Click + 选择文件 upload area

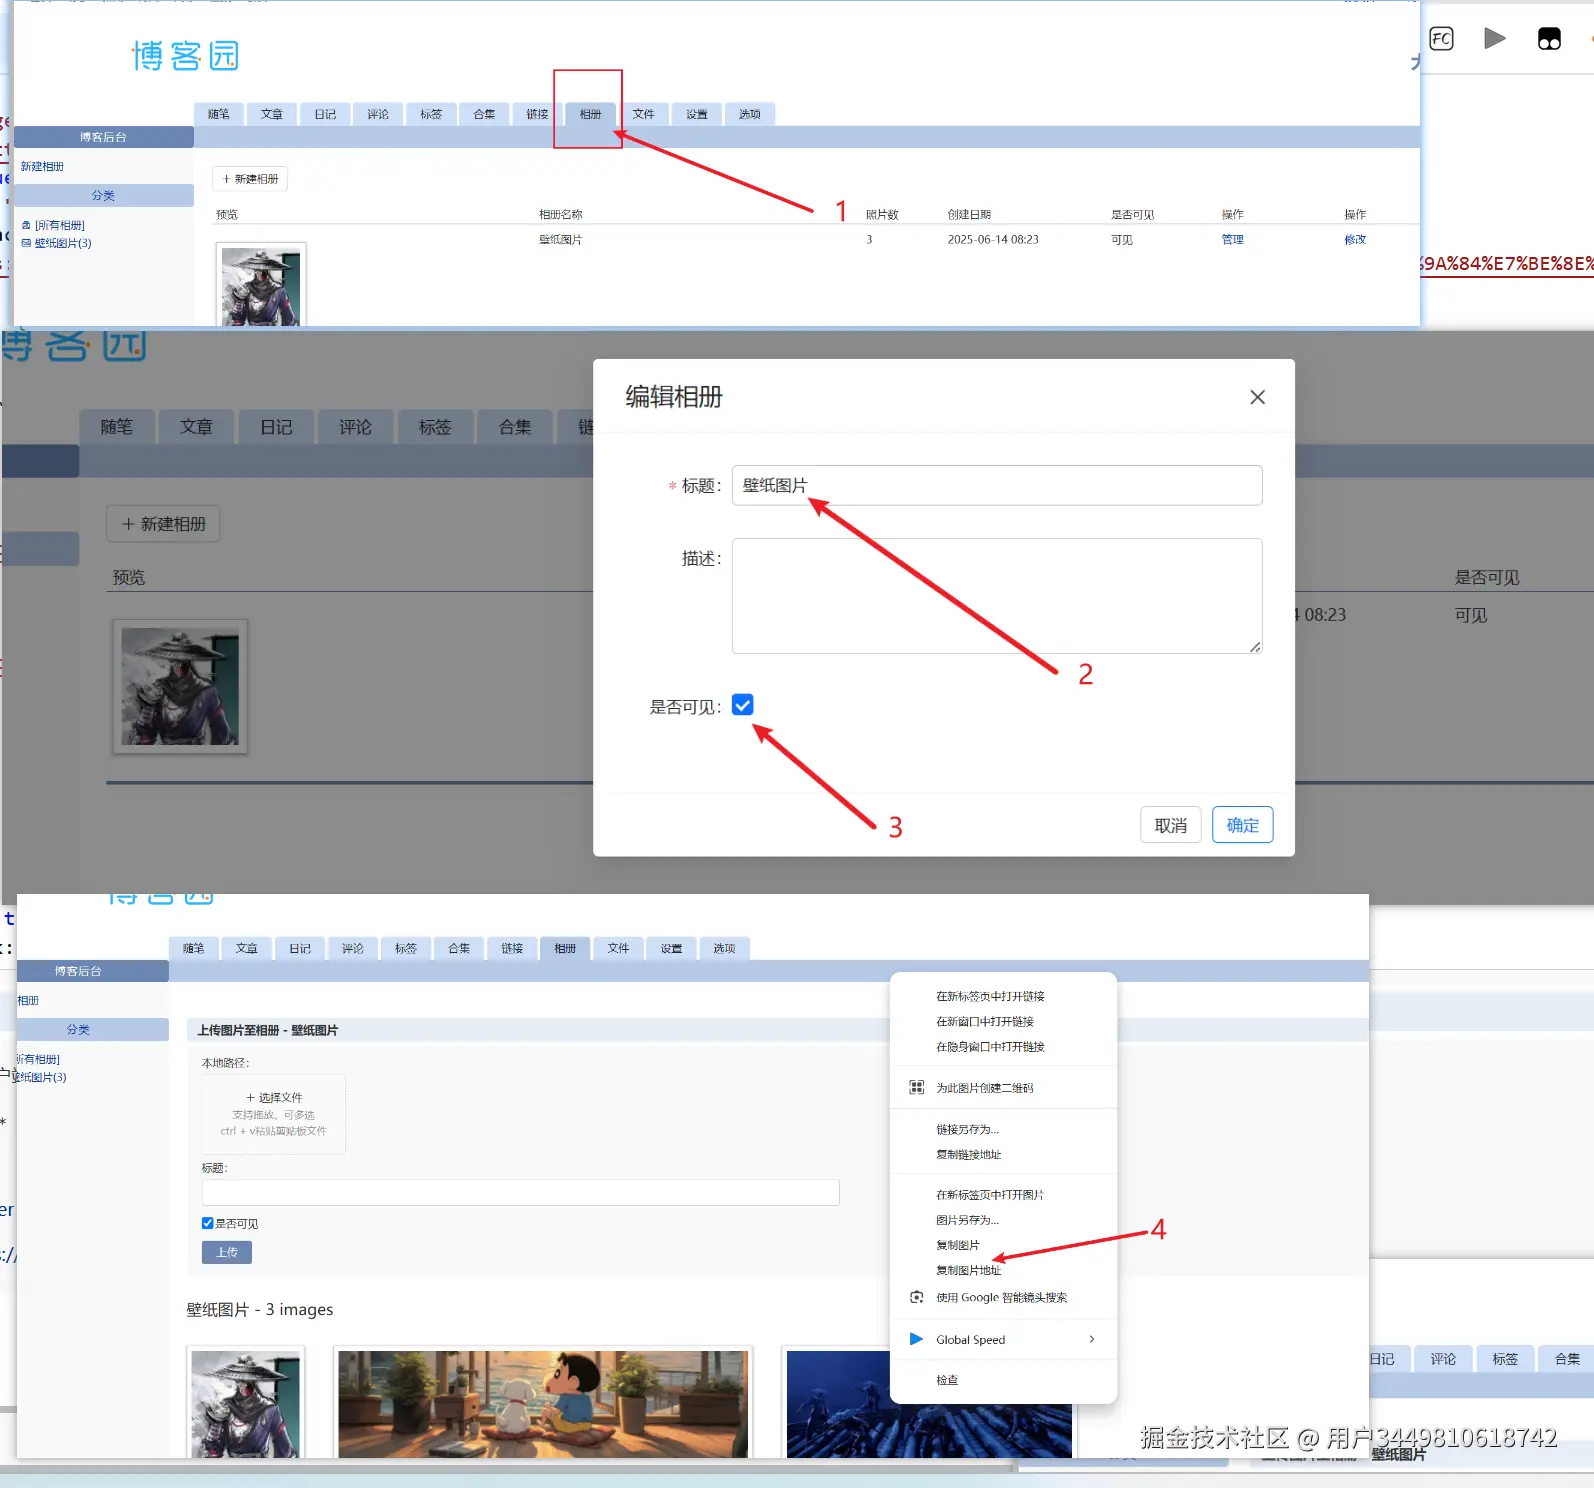pos(274,1114)
